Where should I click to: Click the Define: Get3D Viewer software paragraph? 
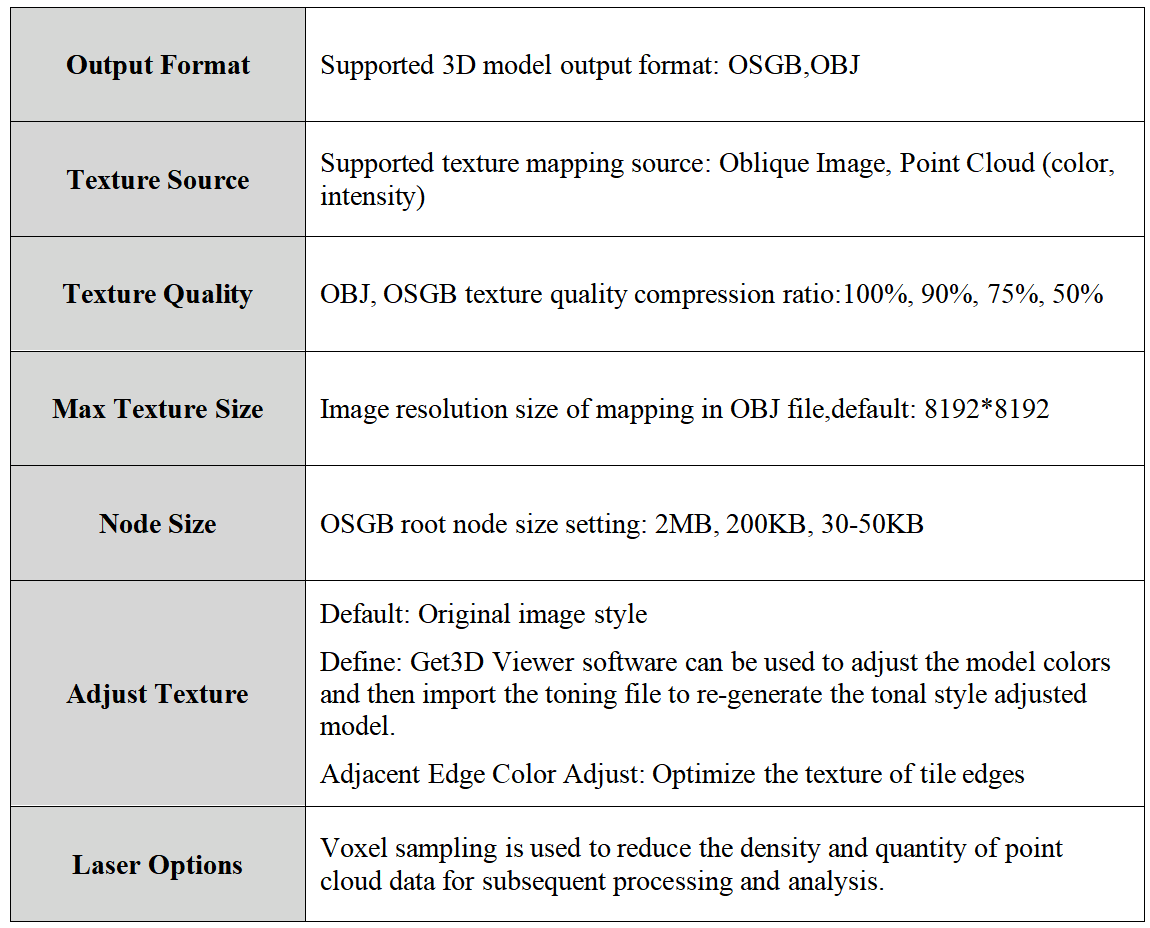(715, 694)
